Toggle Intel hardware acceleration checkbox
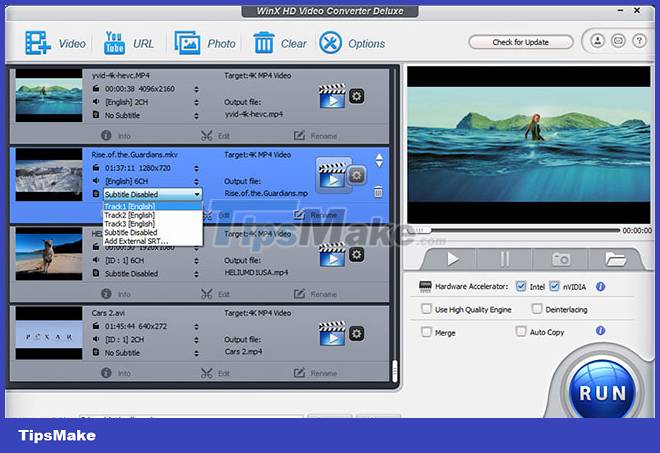The image size is (660, 453). [x=521, y=286]
